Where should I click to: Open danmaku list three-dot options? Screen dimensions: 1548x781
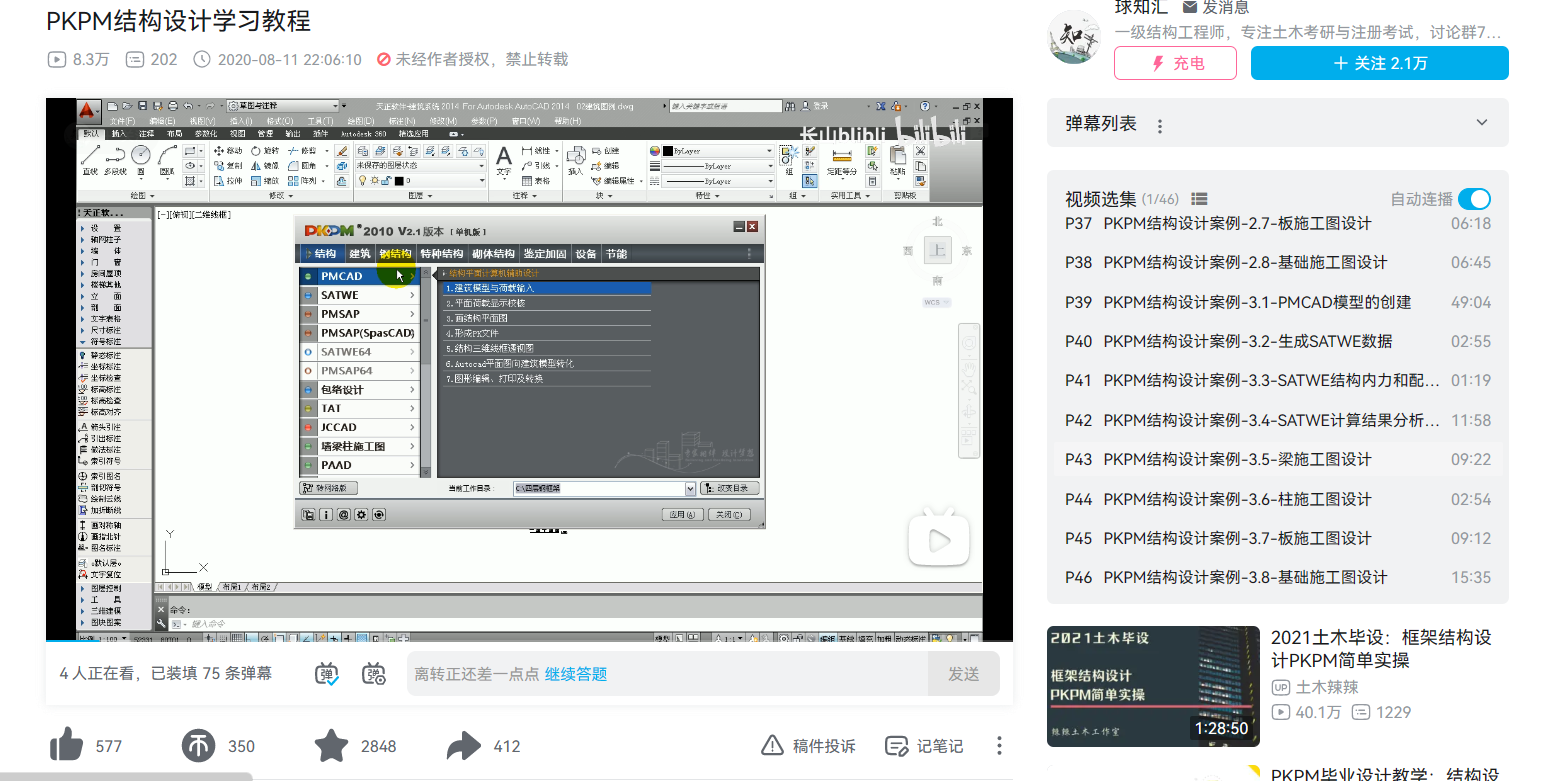pos(1160,126)
